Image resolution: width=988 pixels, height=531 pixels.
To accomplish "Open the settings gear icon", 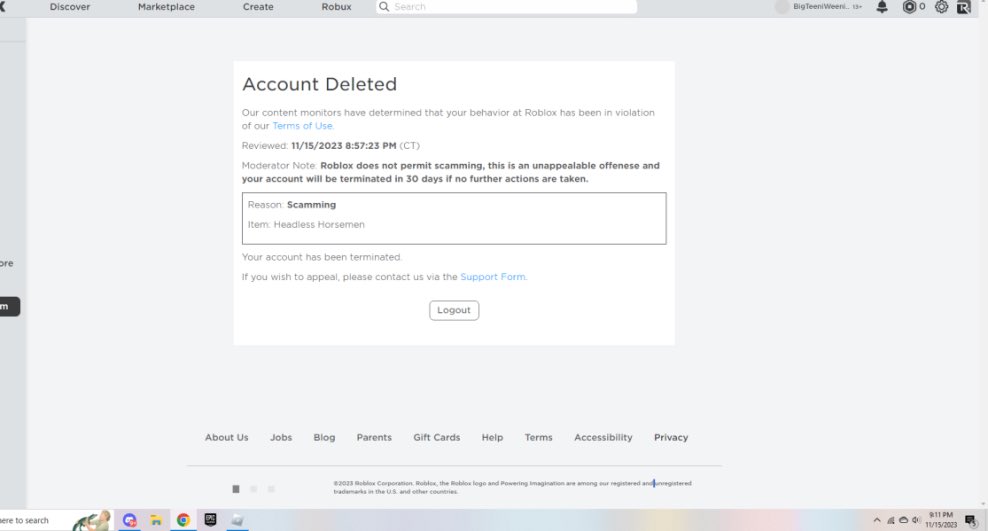I will pyautogui.click(x=941, y=7).
